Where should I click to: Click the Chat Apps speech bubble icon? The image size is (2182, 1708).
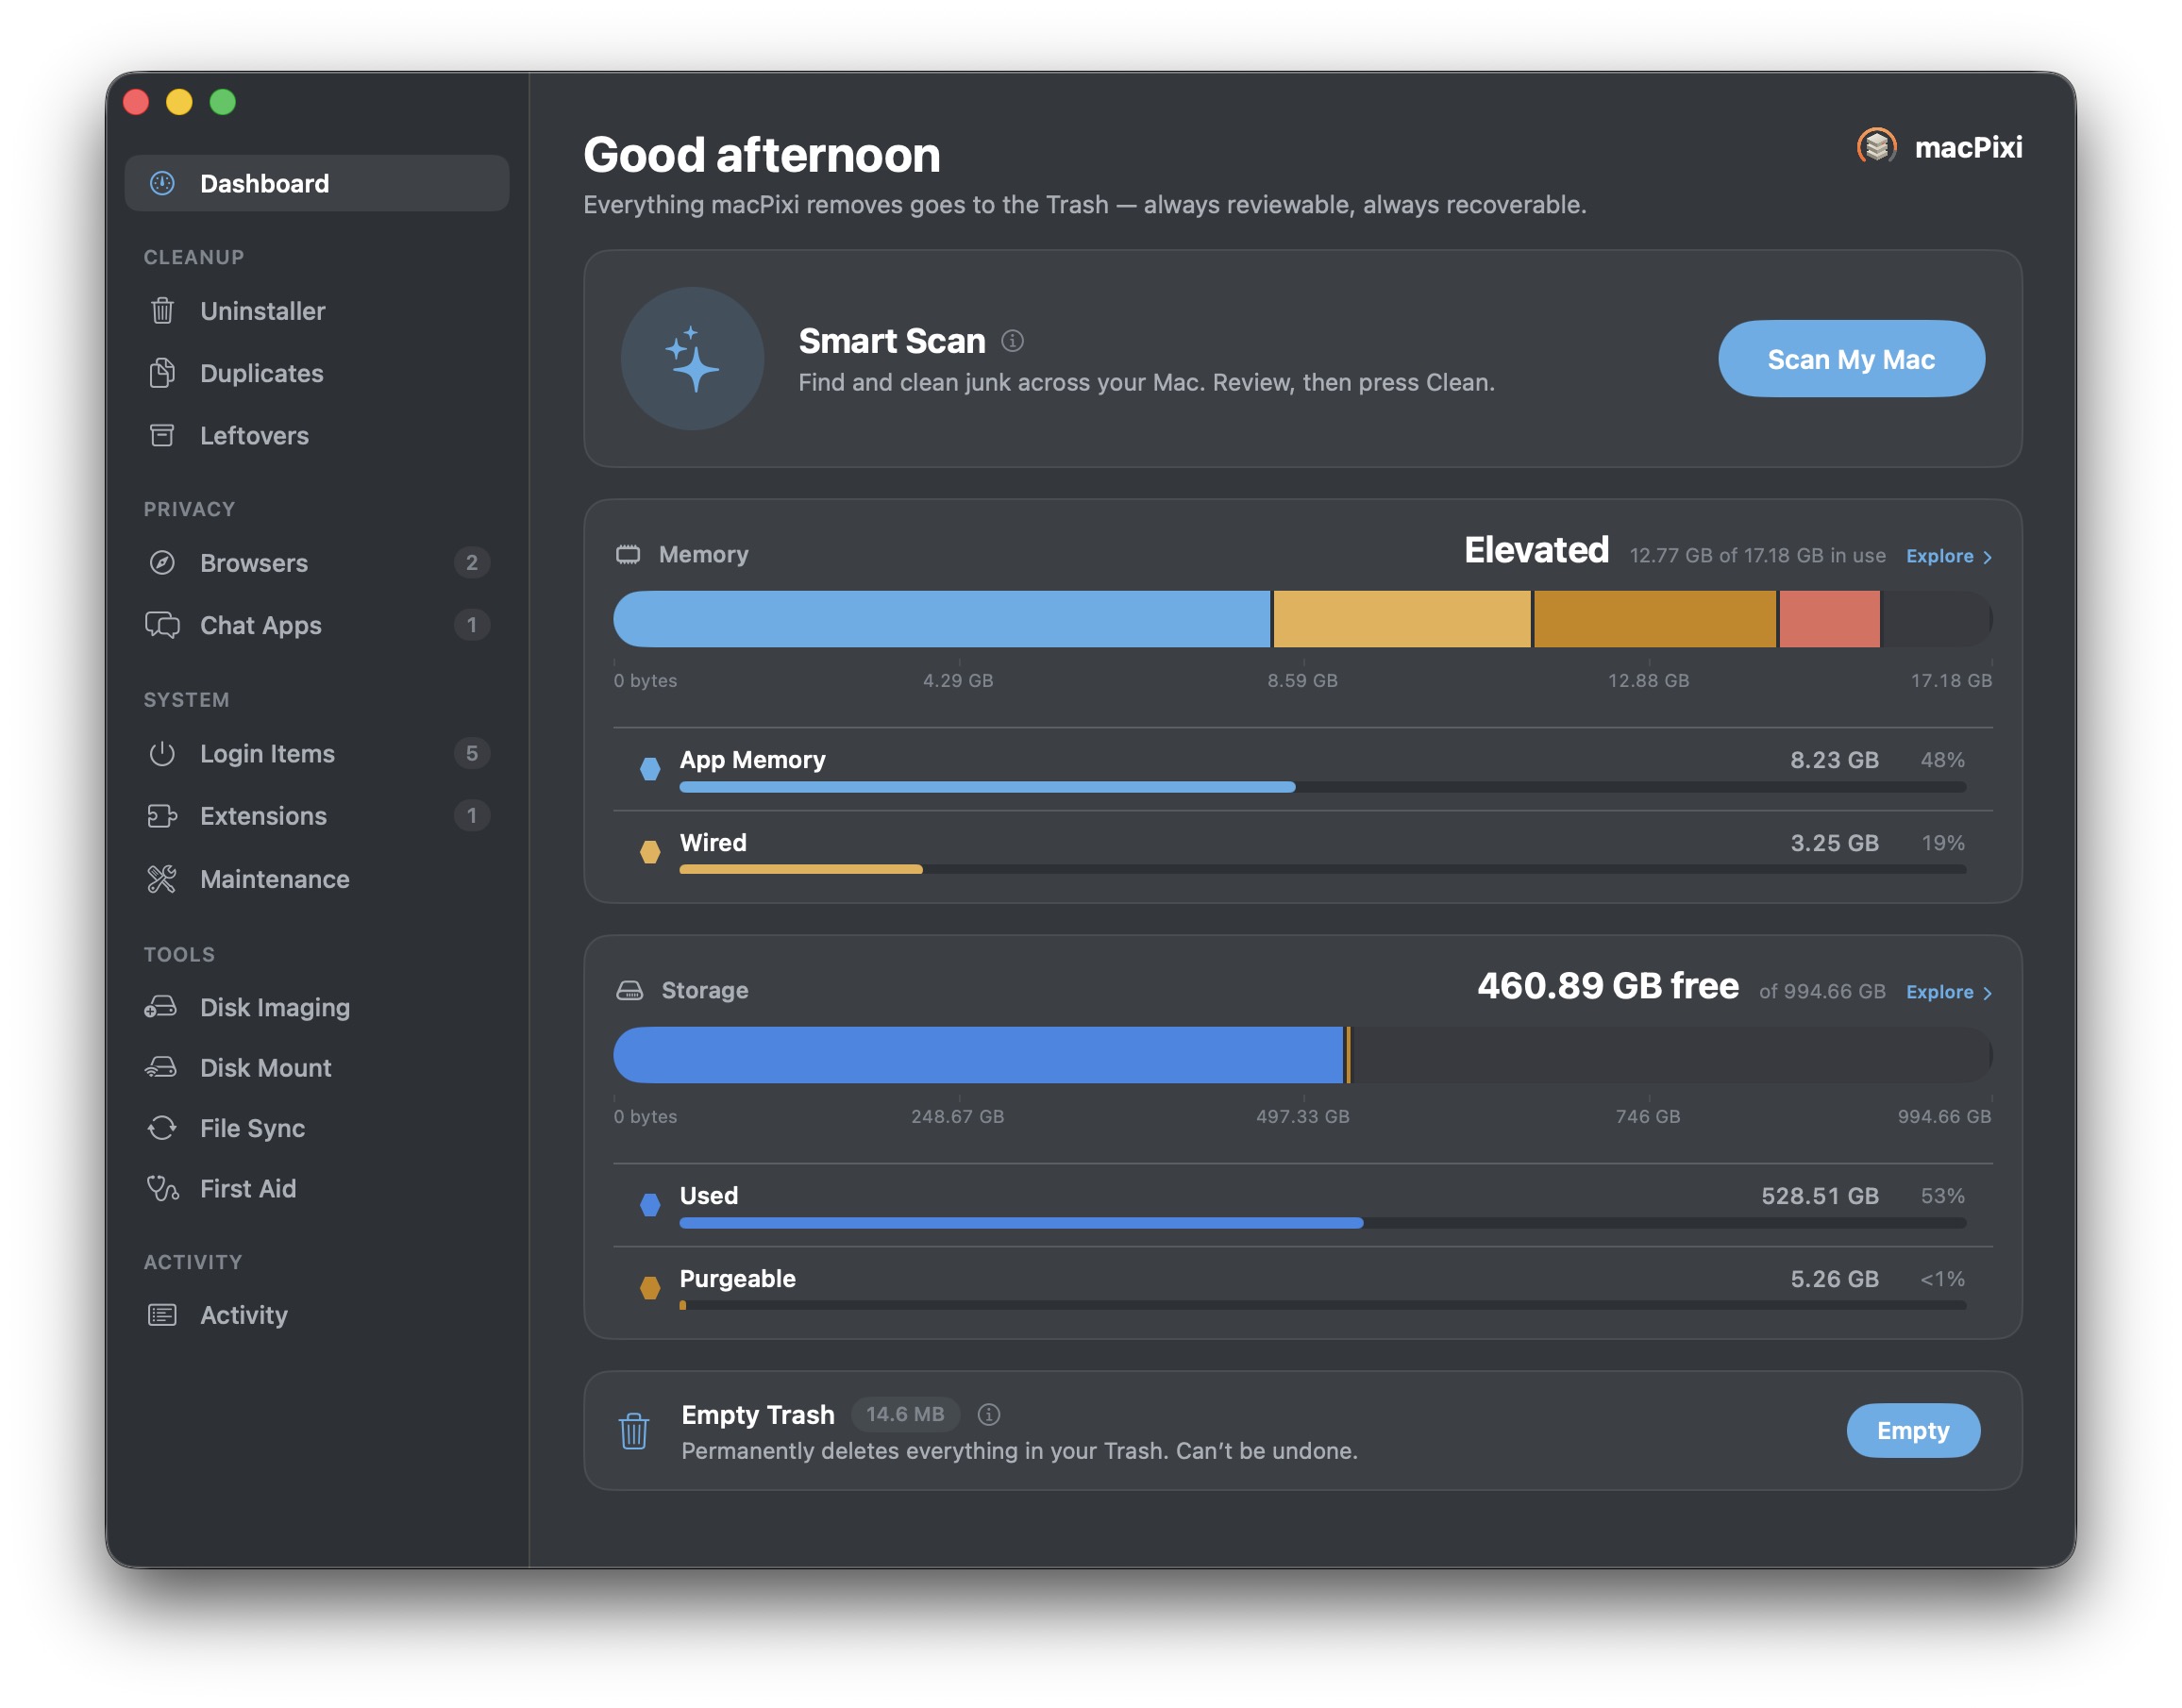(x=162, y=625)
